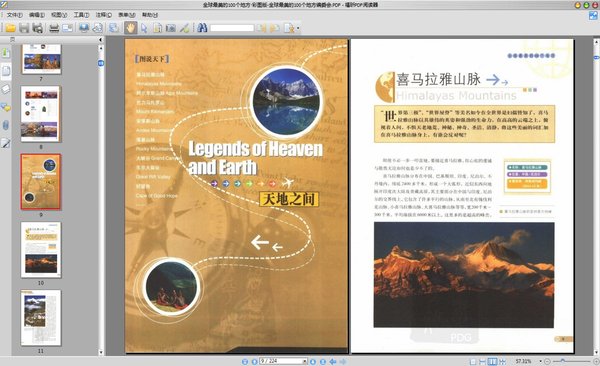600x366 pixels.
Task: Select the arrow selection tool
Action: pyautogui.click(x=144, y=28)
